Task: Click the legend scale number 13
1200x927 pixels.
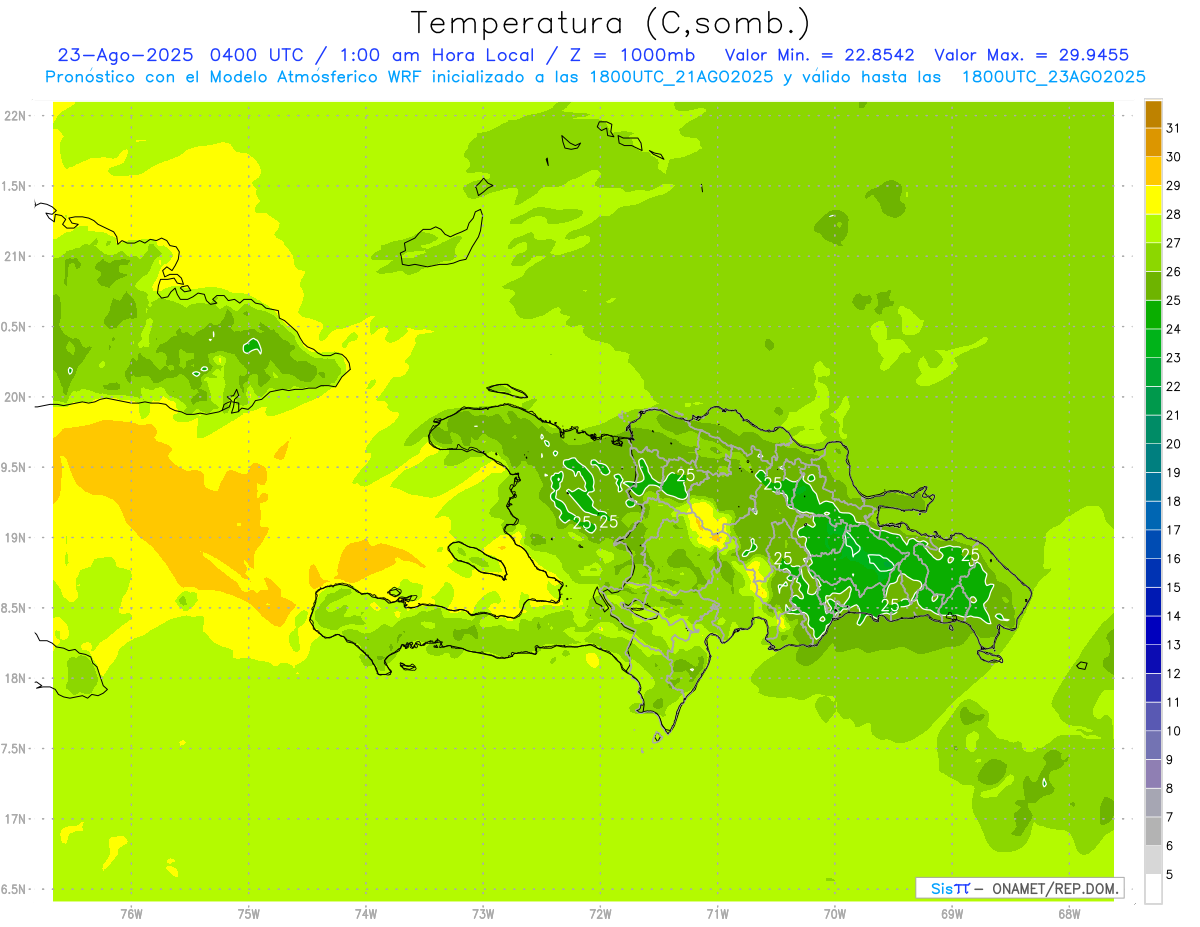Action: [x=1174, y=645]
